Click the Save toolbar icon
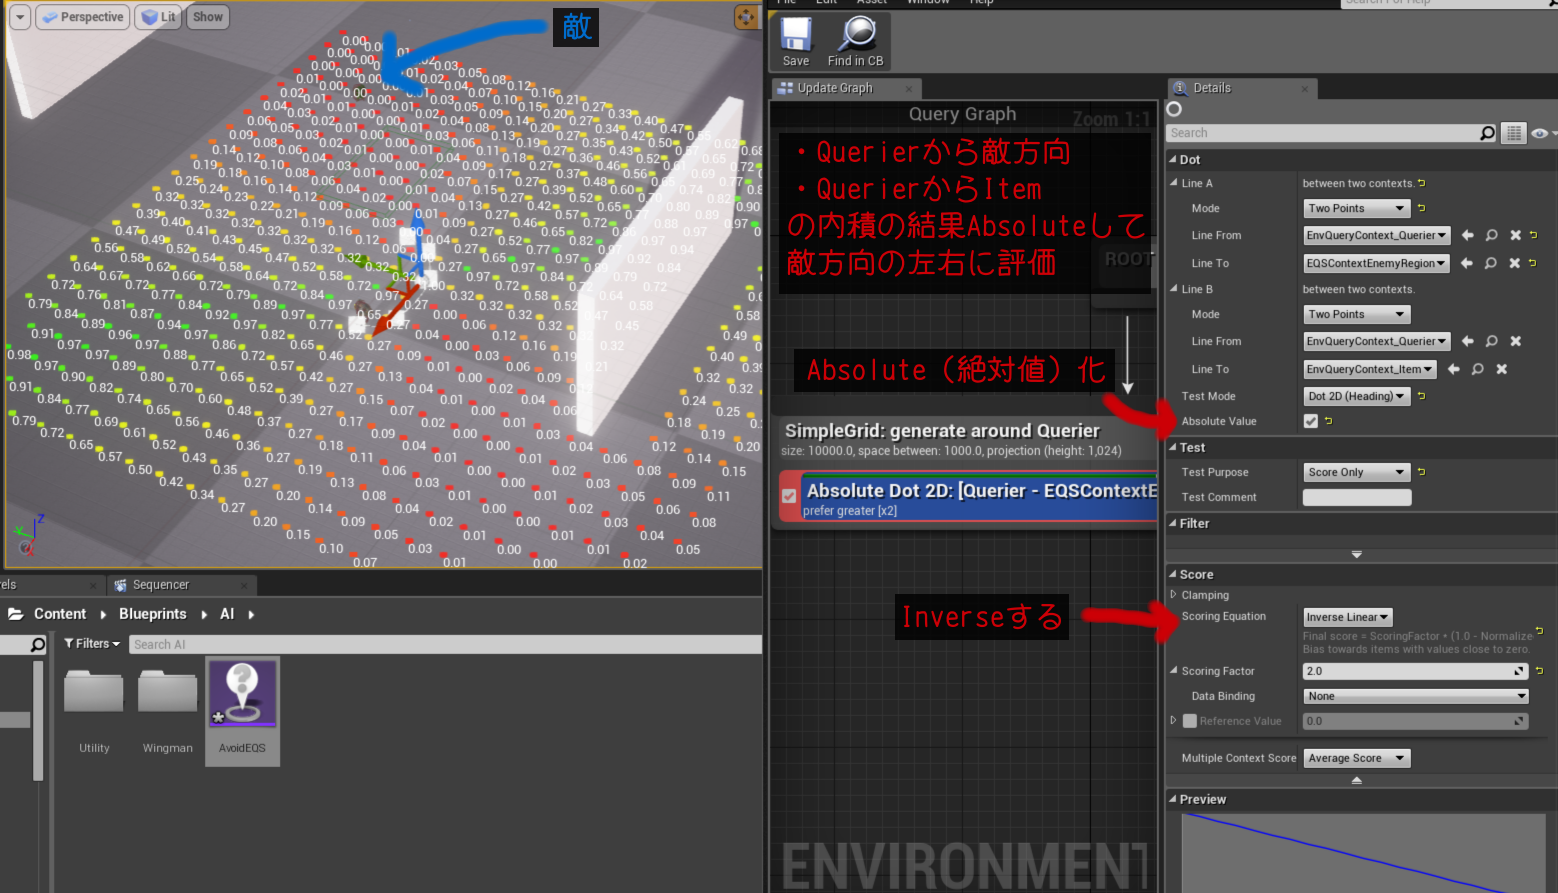 click(x=796, y=41)
